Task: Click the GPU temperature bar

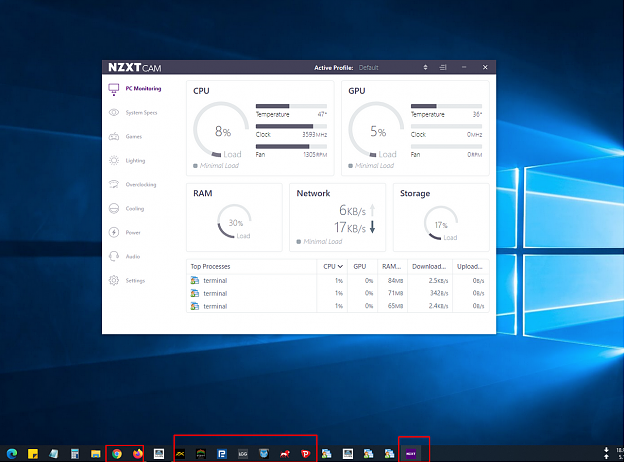Action: click(x=446, y=106)
